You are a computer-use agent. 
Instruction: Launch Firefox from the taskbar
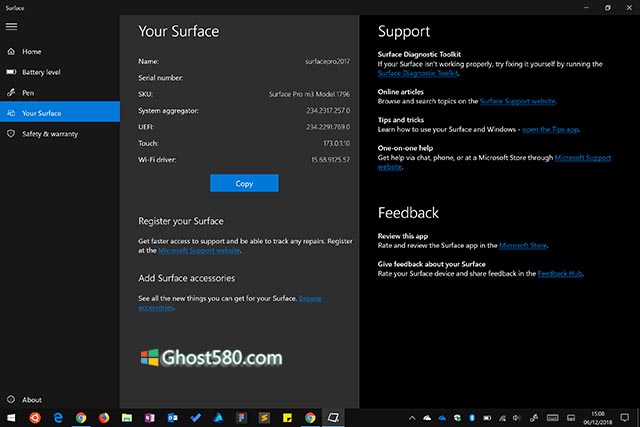coord(104,418)
